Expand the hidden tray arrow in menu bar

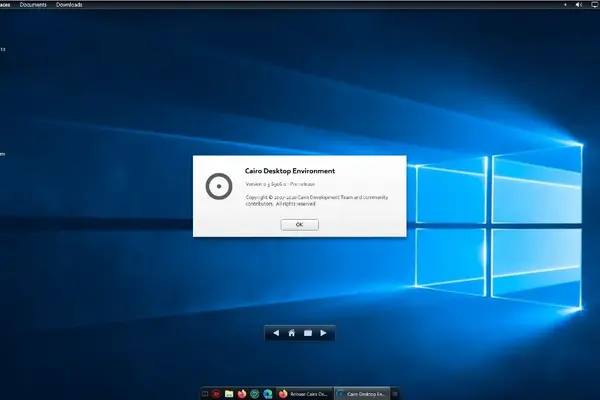click(x=565, y=5)
